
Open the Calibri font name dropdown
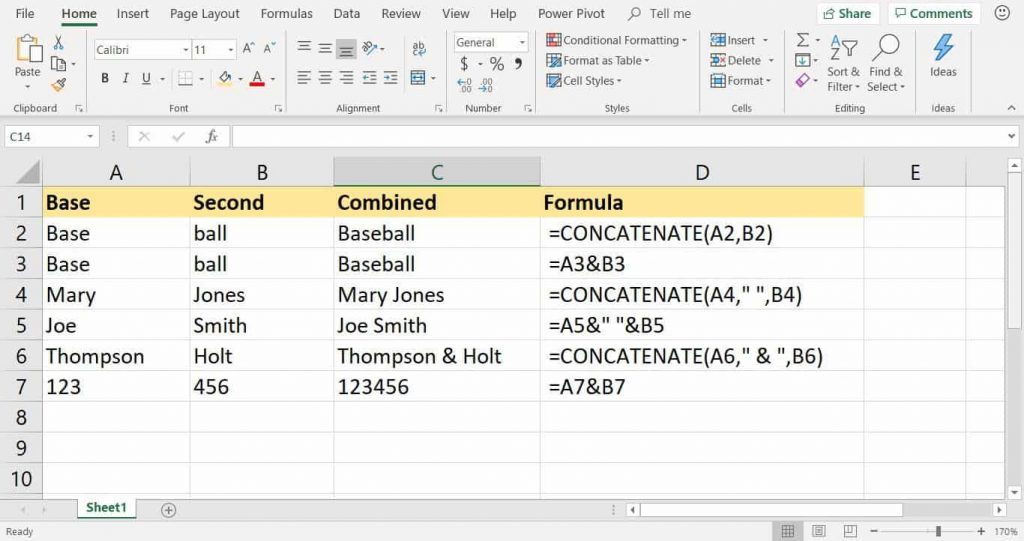tap(185, 49)
